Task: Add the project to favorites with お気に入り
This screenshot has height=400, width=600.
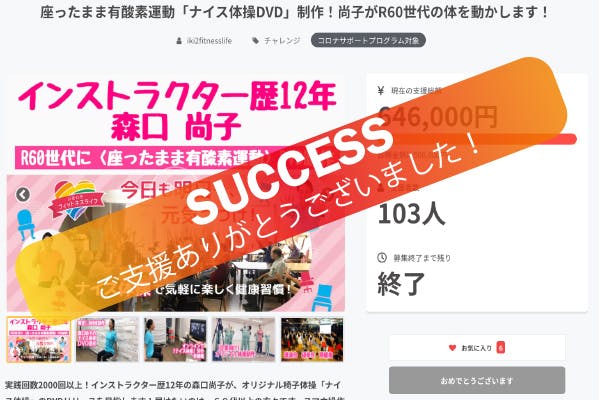Action: click(x=477, y=348)
